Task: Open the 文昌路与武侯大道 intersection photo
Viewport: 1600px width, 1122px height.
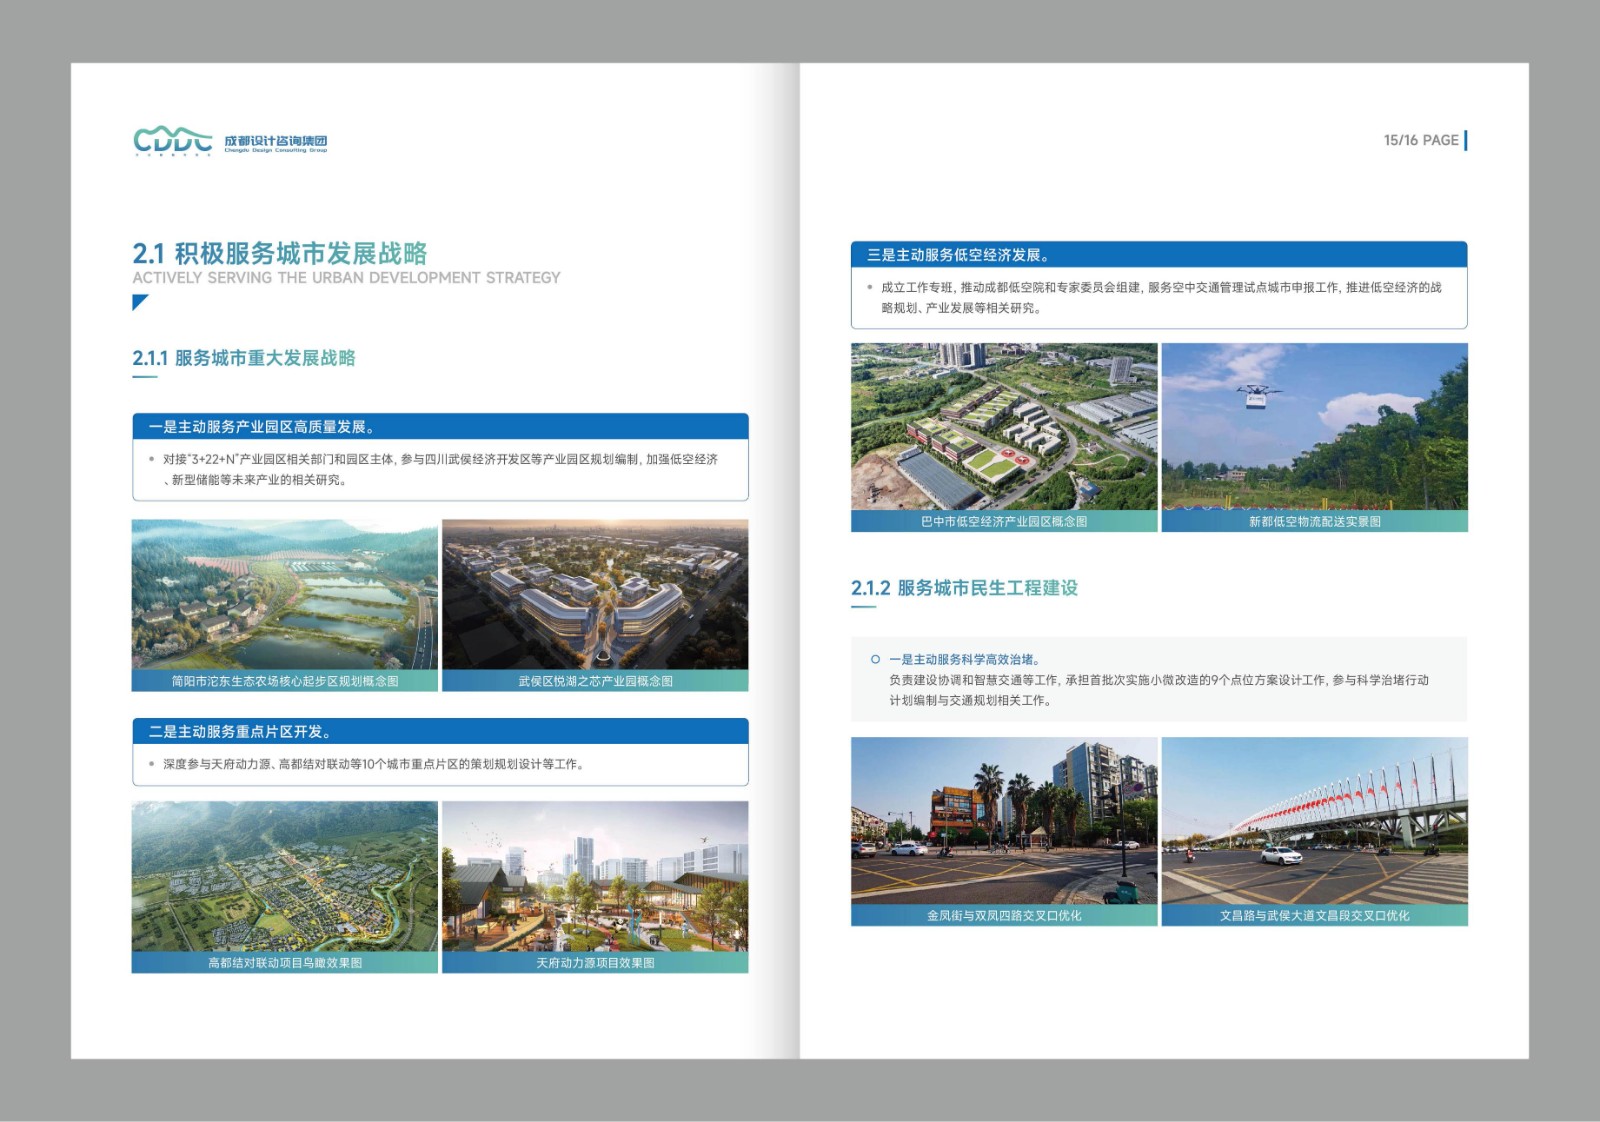Action: click(x=1314, y=821)
